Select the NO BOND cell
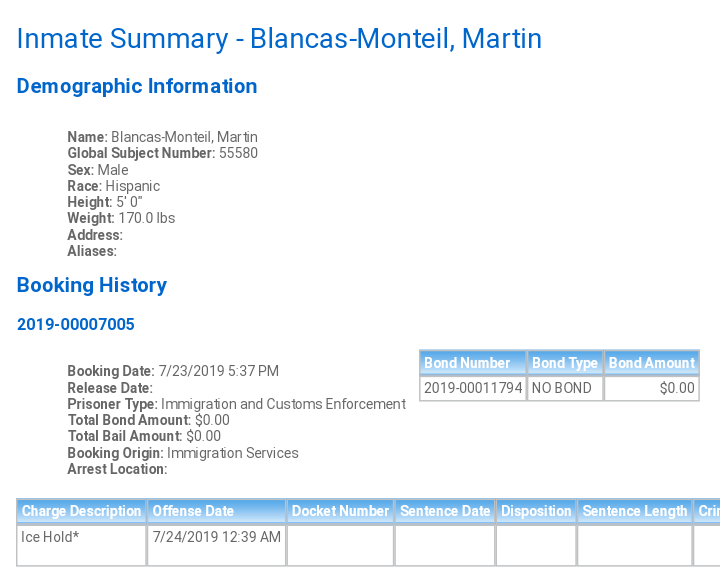The height and width of the screenshot is (582, 720). coord(565,388)
